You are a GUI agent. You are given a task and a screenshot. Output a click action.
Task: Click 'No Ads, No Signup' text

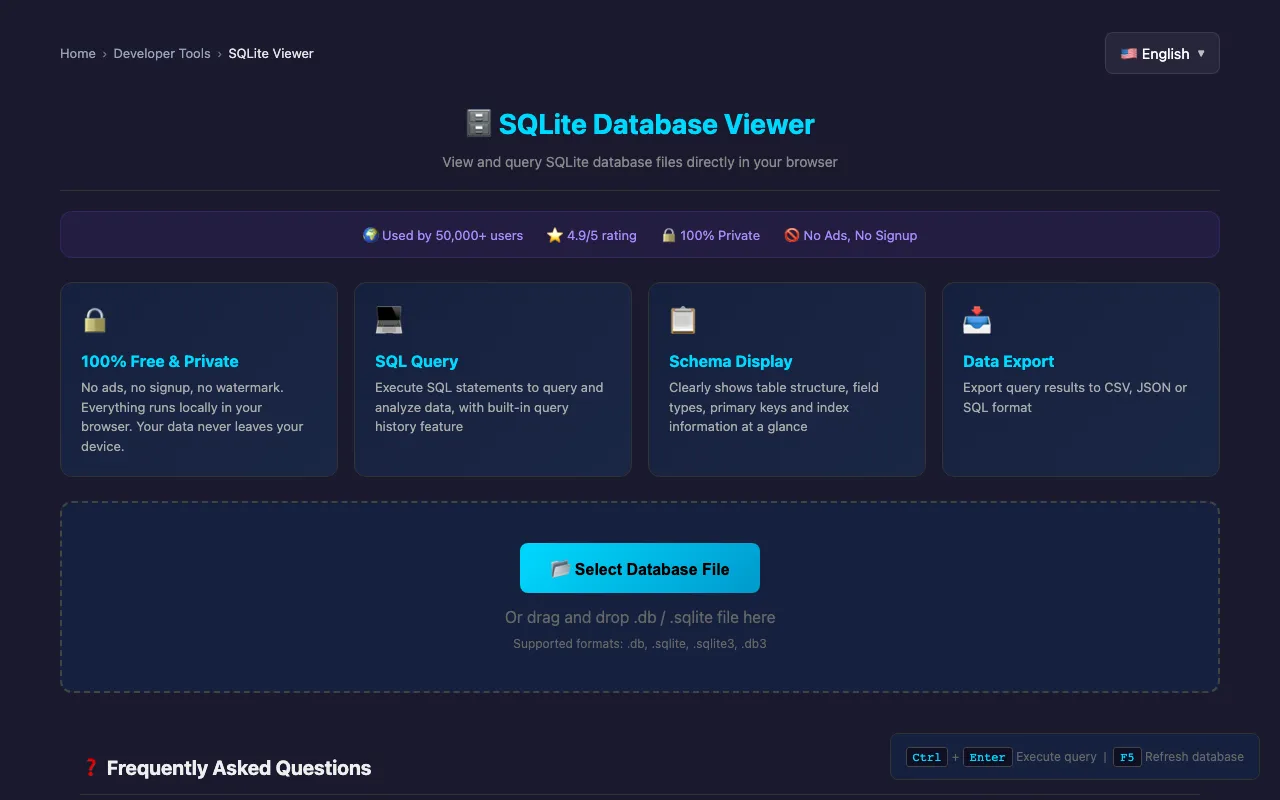tap(861, 236)
